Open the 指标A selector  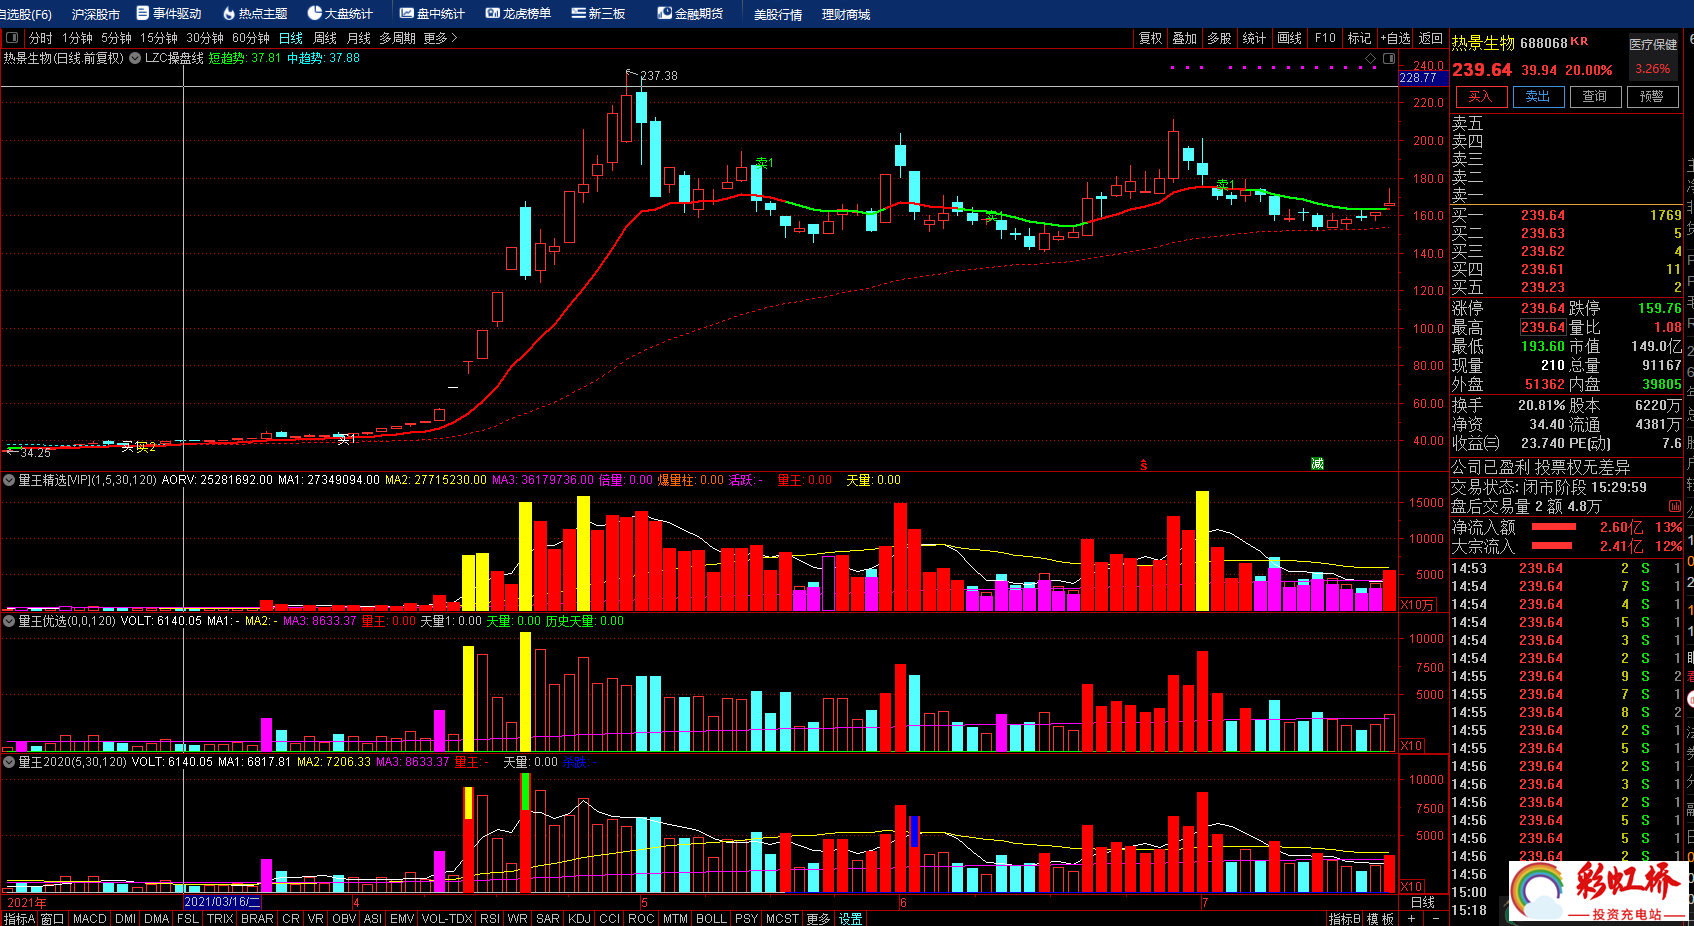coord(19,919)
